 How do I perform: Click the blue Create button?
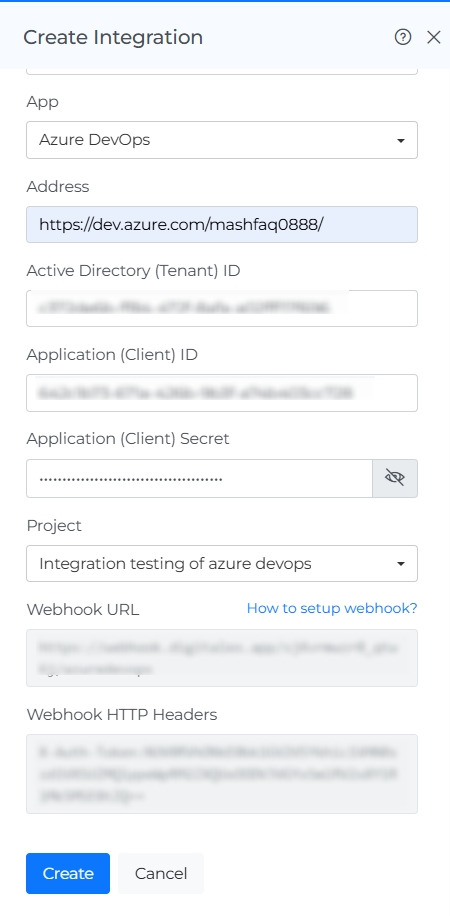[68, 873]
